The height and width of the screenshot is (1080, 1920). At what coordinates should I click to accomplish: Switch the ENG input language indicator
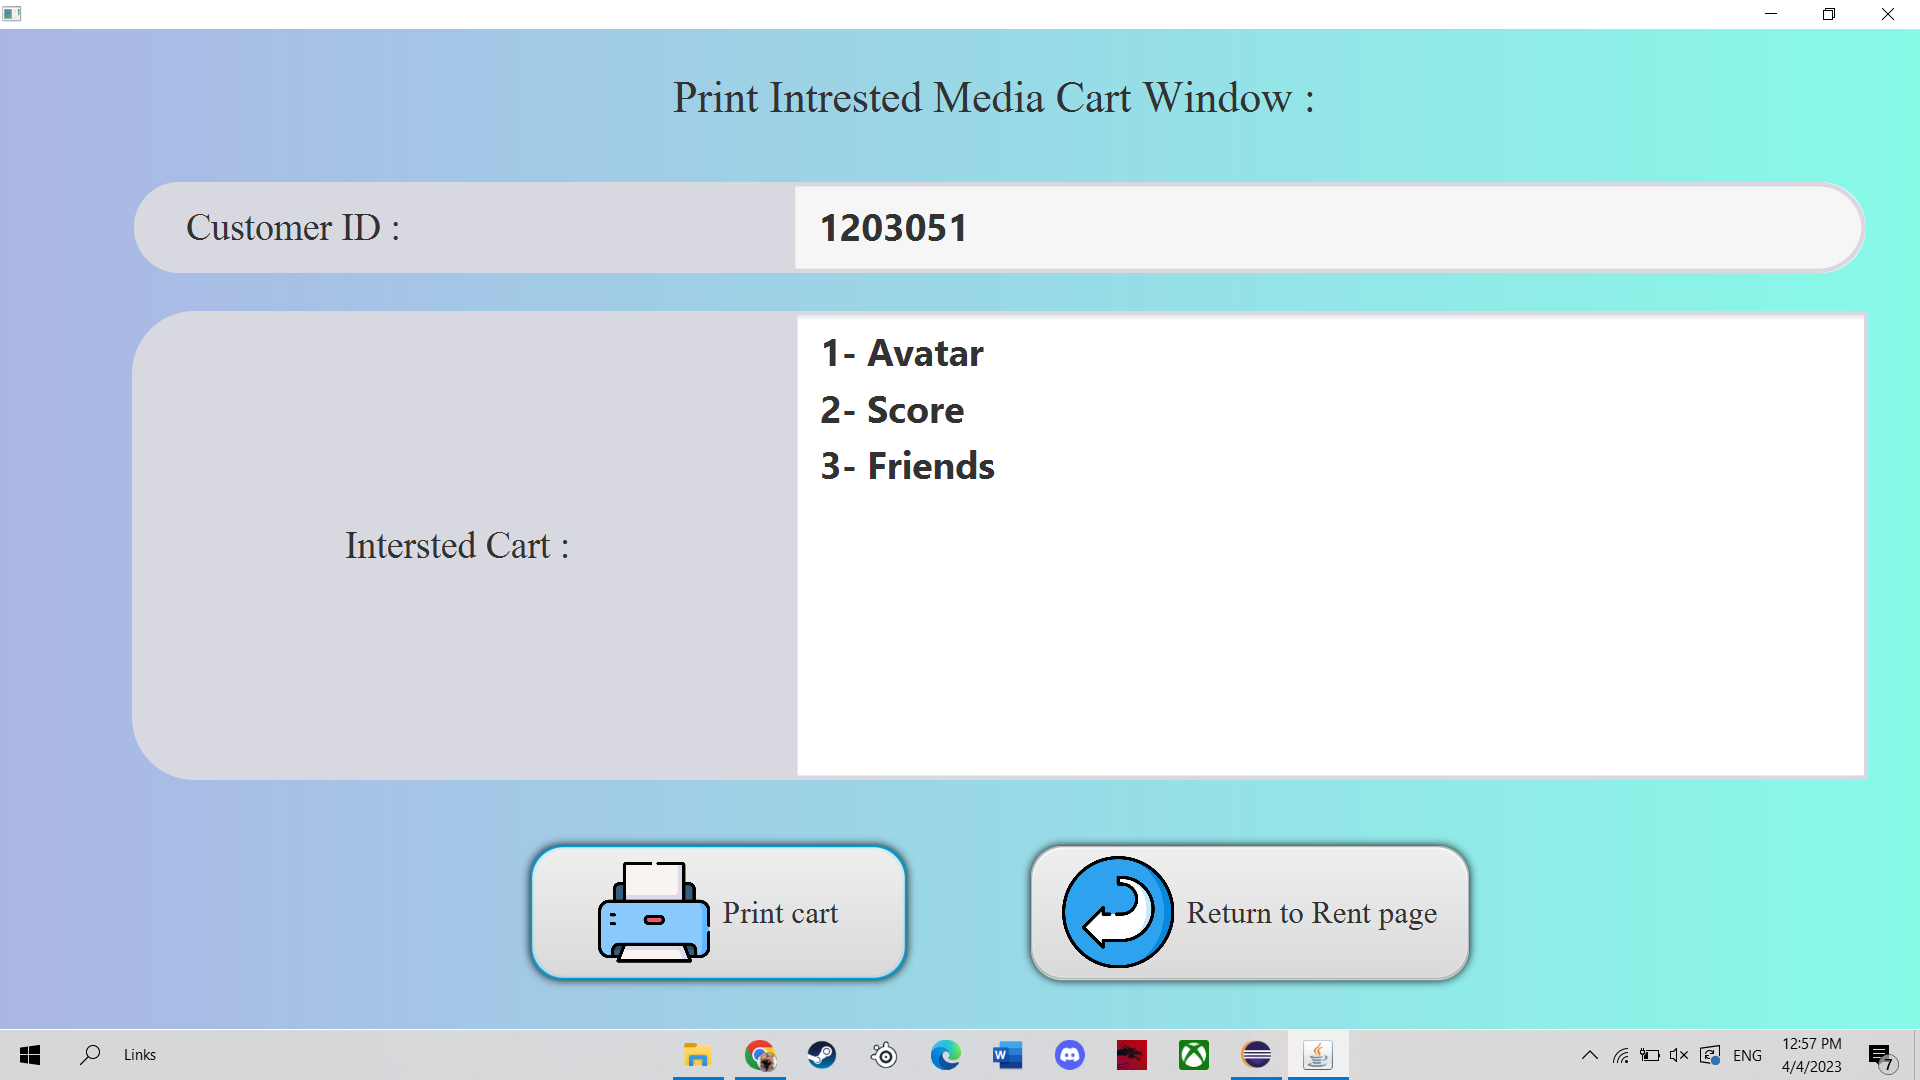coord(1747,1055)
